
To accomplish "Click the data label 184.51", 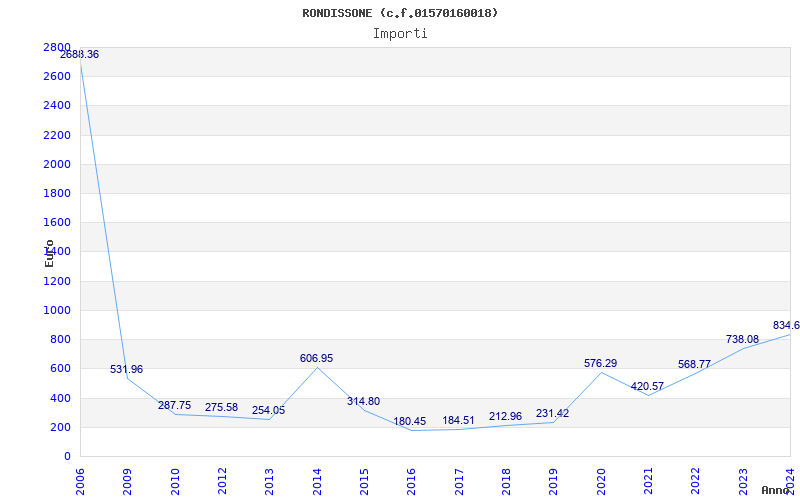I will click(x=458, y=421).
